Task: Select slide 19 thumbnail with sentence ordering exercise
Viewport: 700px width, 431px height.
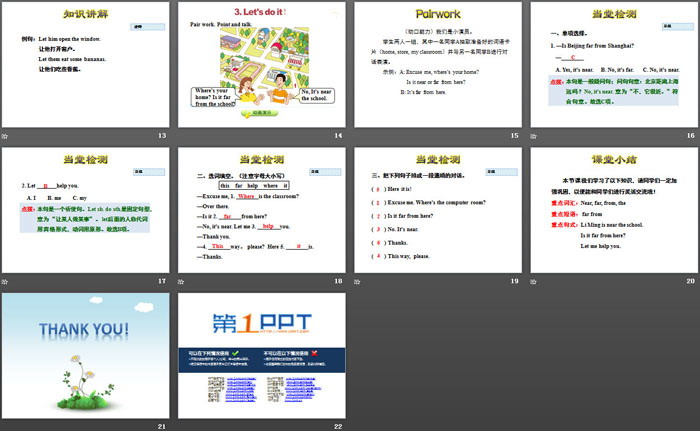Action: [438, 210]
